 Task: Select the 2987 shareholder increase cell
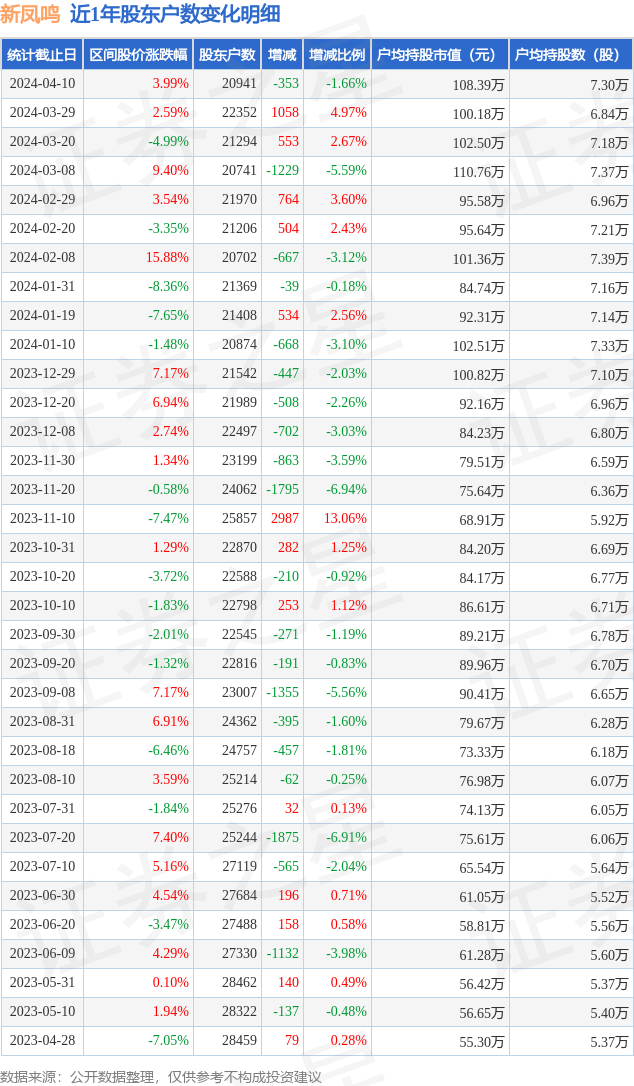[285, 519]
